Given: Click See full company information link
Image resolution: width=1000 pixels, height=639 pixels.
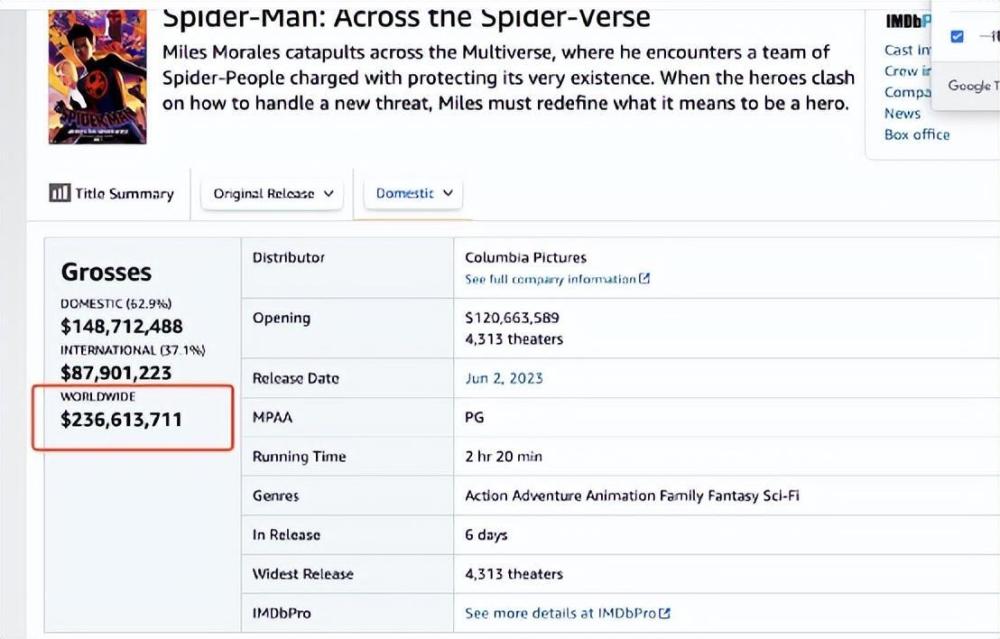Looking at the screenshot, I should pos(550,279).
